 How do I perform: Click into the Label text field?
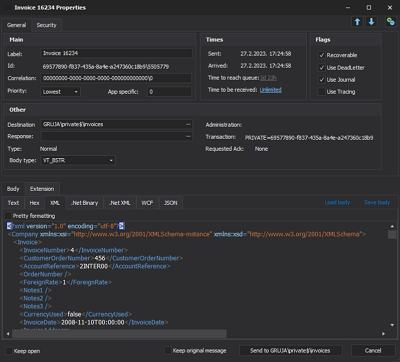[x=116, y=53]
